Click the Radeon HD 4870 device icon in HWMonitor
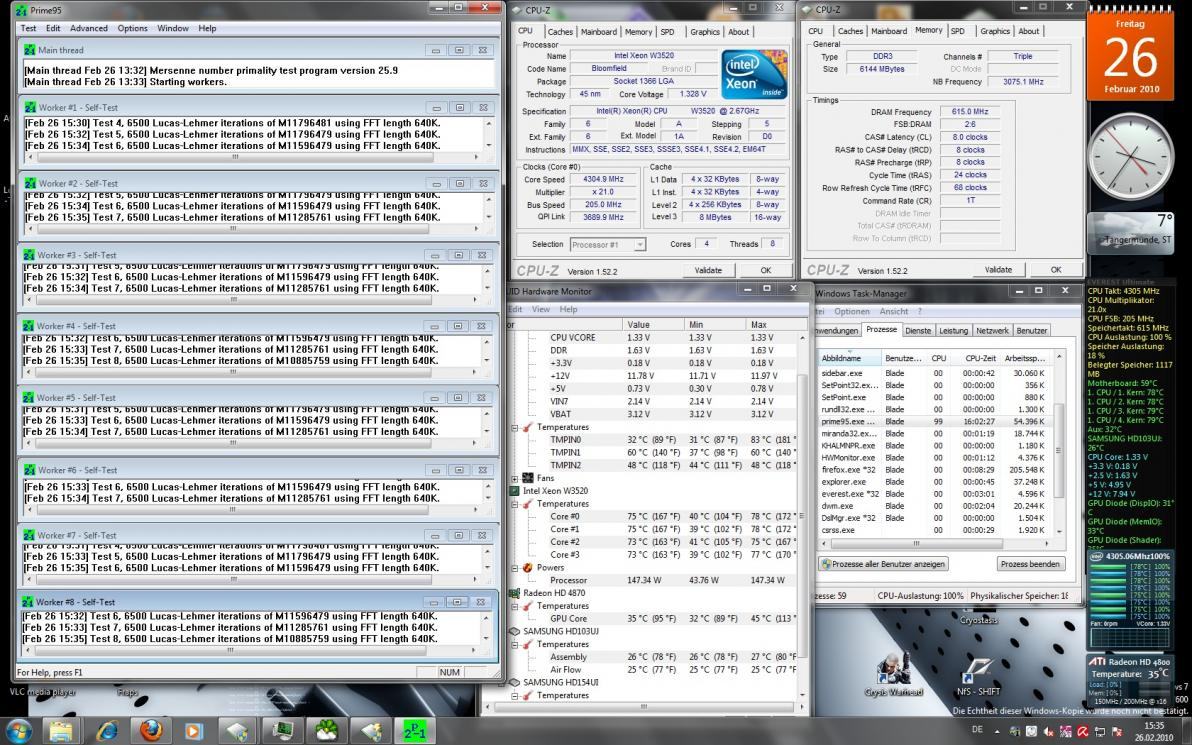1192x745 pixels. (x=515, y=593)
